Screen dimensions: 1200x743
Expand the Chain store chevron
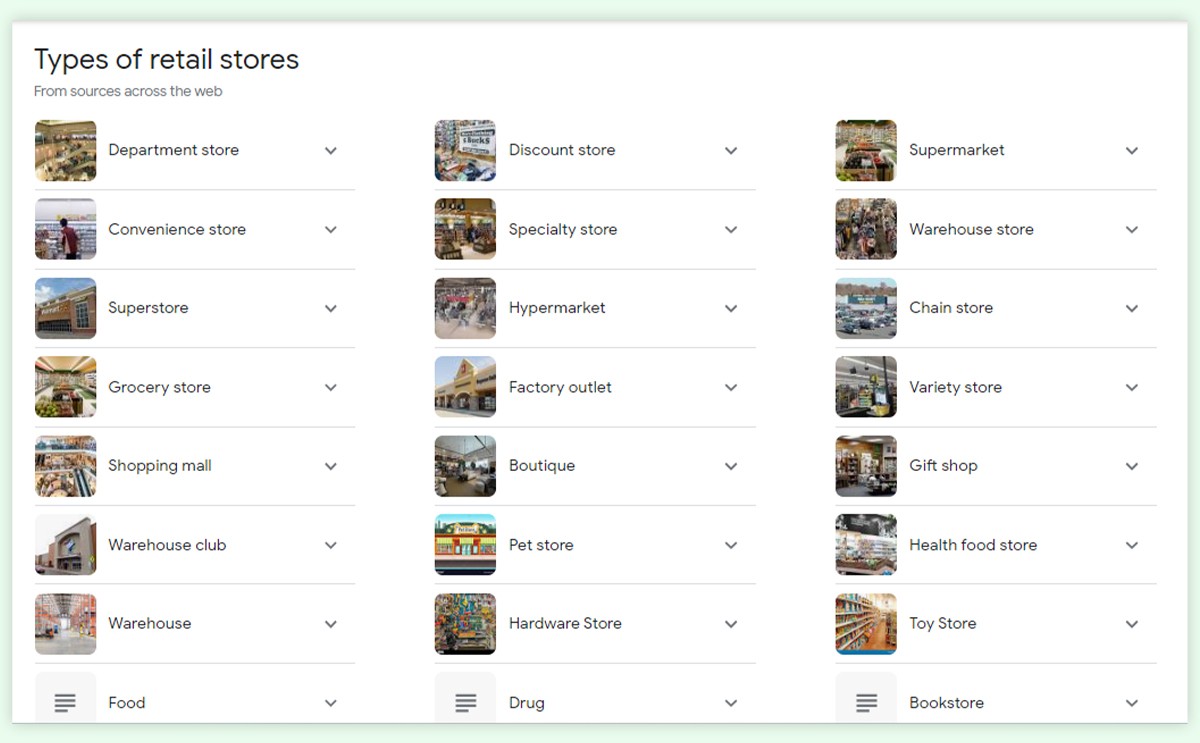pos(1132,309)
